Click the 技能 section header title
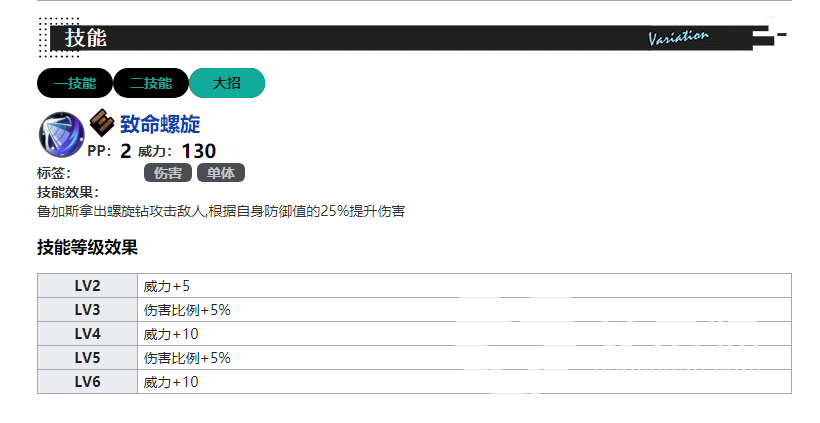The height and width of the screenshot is (423, 820). tap(86, 38)
